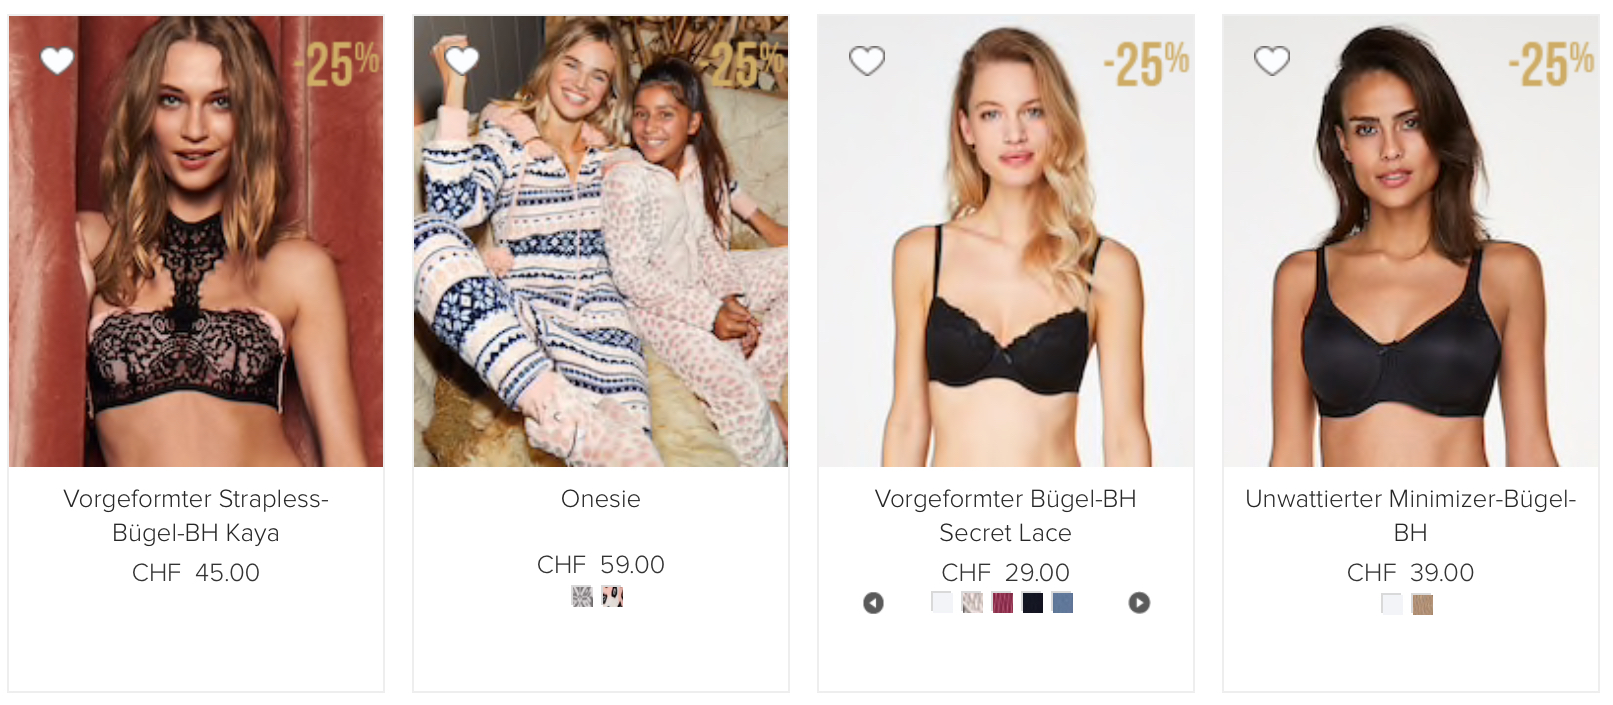This screenshot has width=1613, height=705.
Task: Pick the black Secret Lace color swatch
Action: pos(1033,602)
